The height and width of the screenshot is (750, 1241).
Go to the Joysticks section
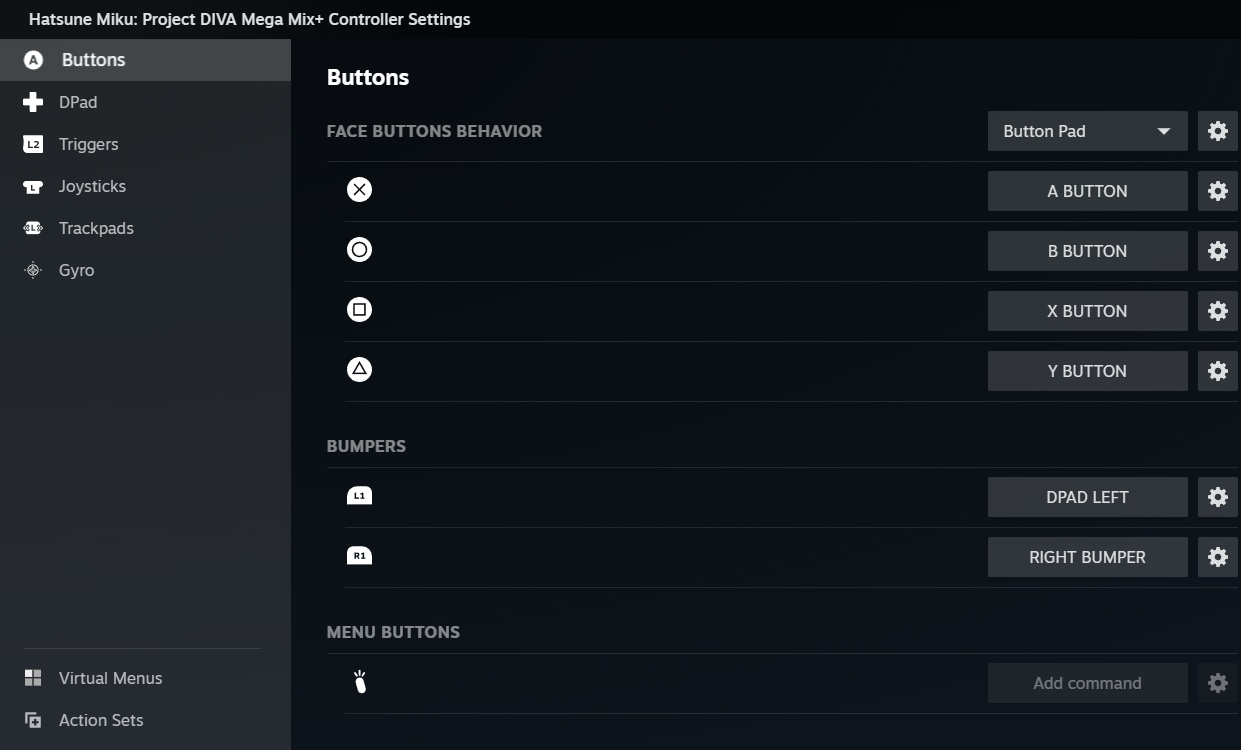click(x=92, y=186)
